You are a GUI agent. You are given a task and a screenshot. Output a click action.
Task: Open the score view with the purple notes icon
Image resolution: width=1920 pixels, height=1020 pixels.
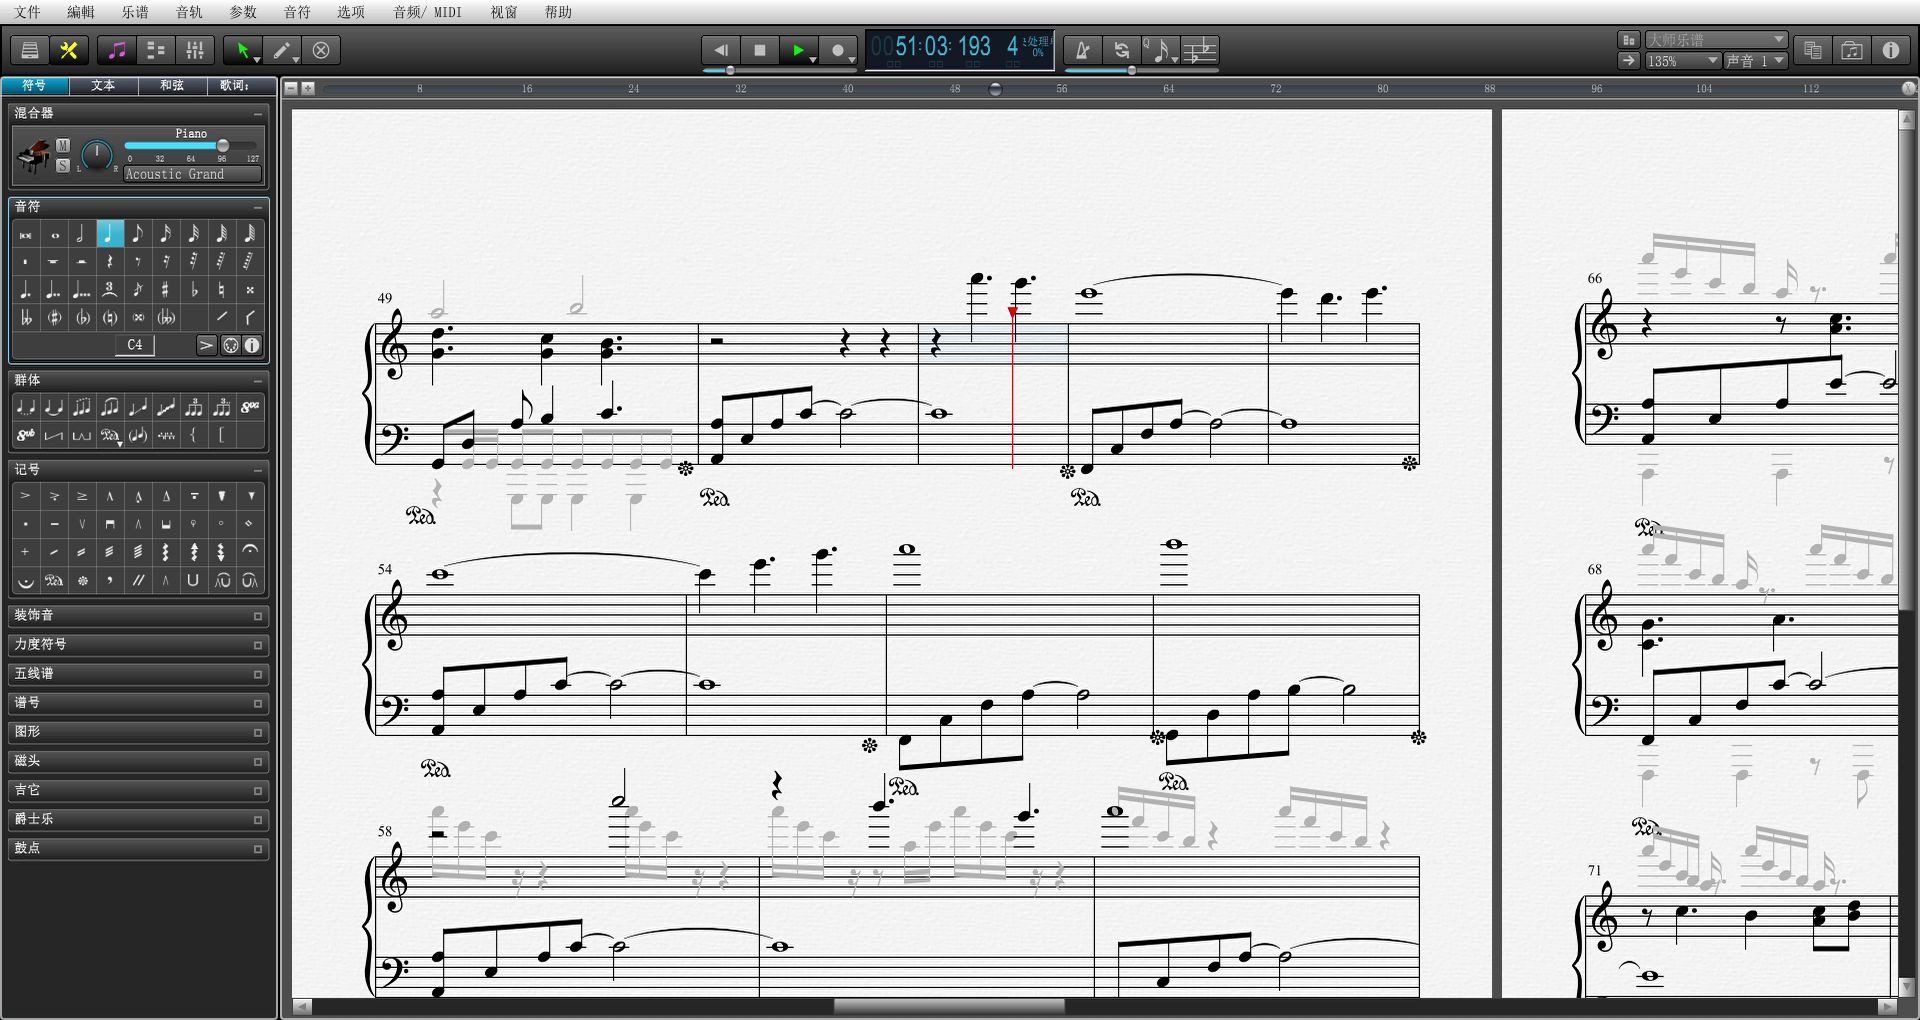(x=117, y=50)
